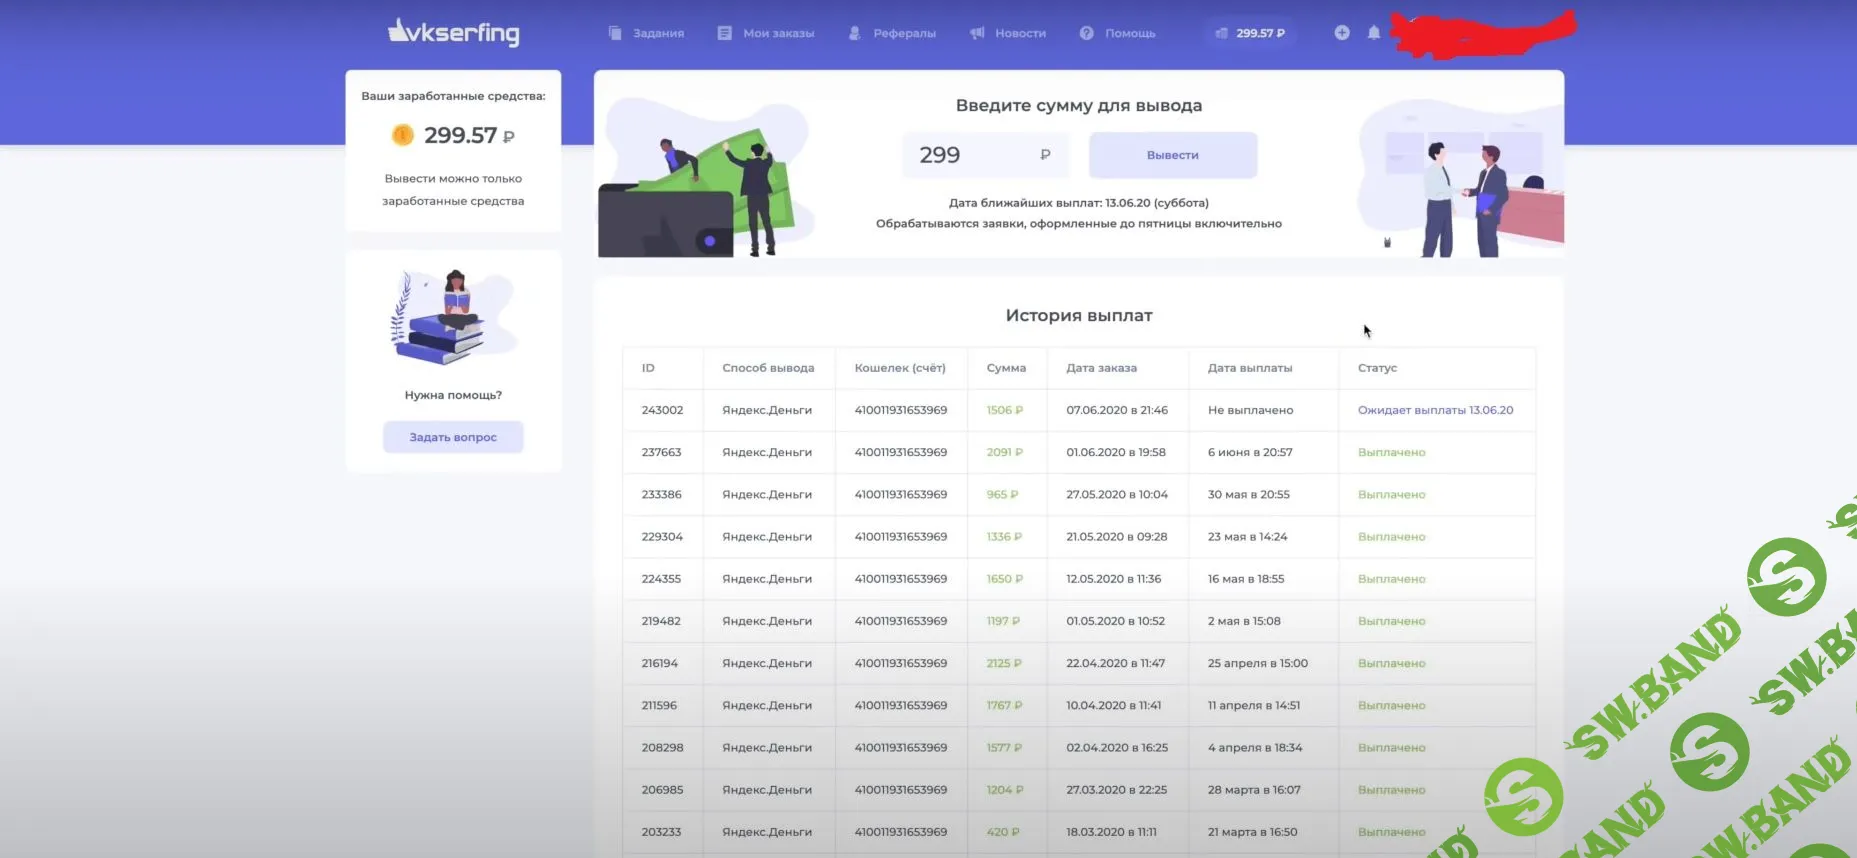Click order date 21.05.2020 в 09:28
The image size is (1857, 858).
click(1116, 536)
